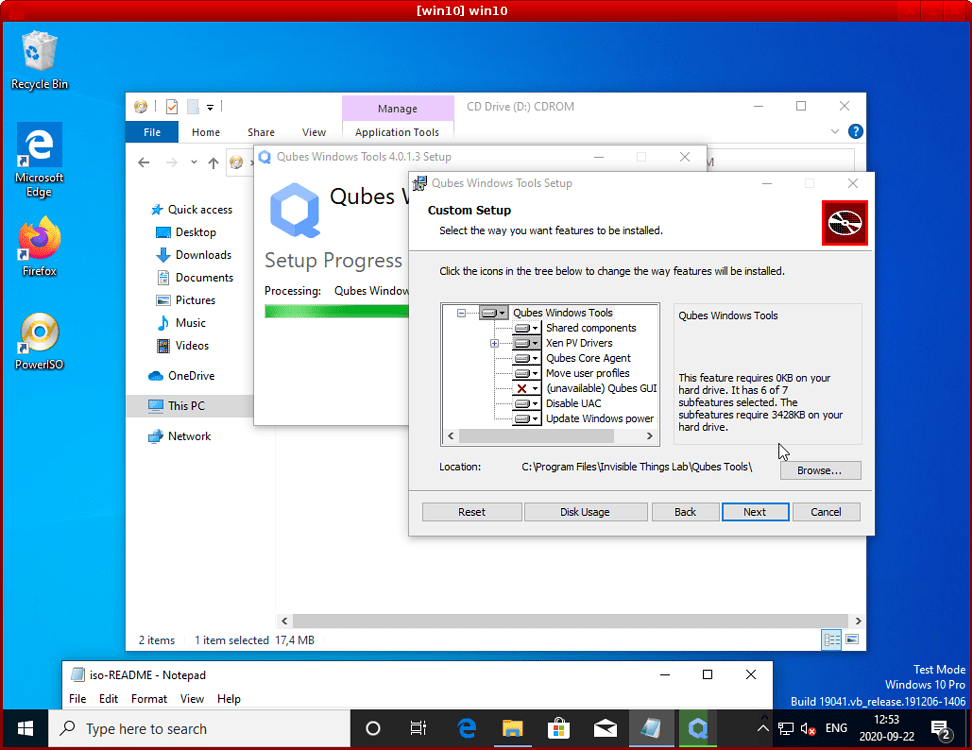This screenshot has height=750, width=972.
Task: Click the network status icon in system tray
Action: pyautogui.click(x=786, y=728)
